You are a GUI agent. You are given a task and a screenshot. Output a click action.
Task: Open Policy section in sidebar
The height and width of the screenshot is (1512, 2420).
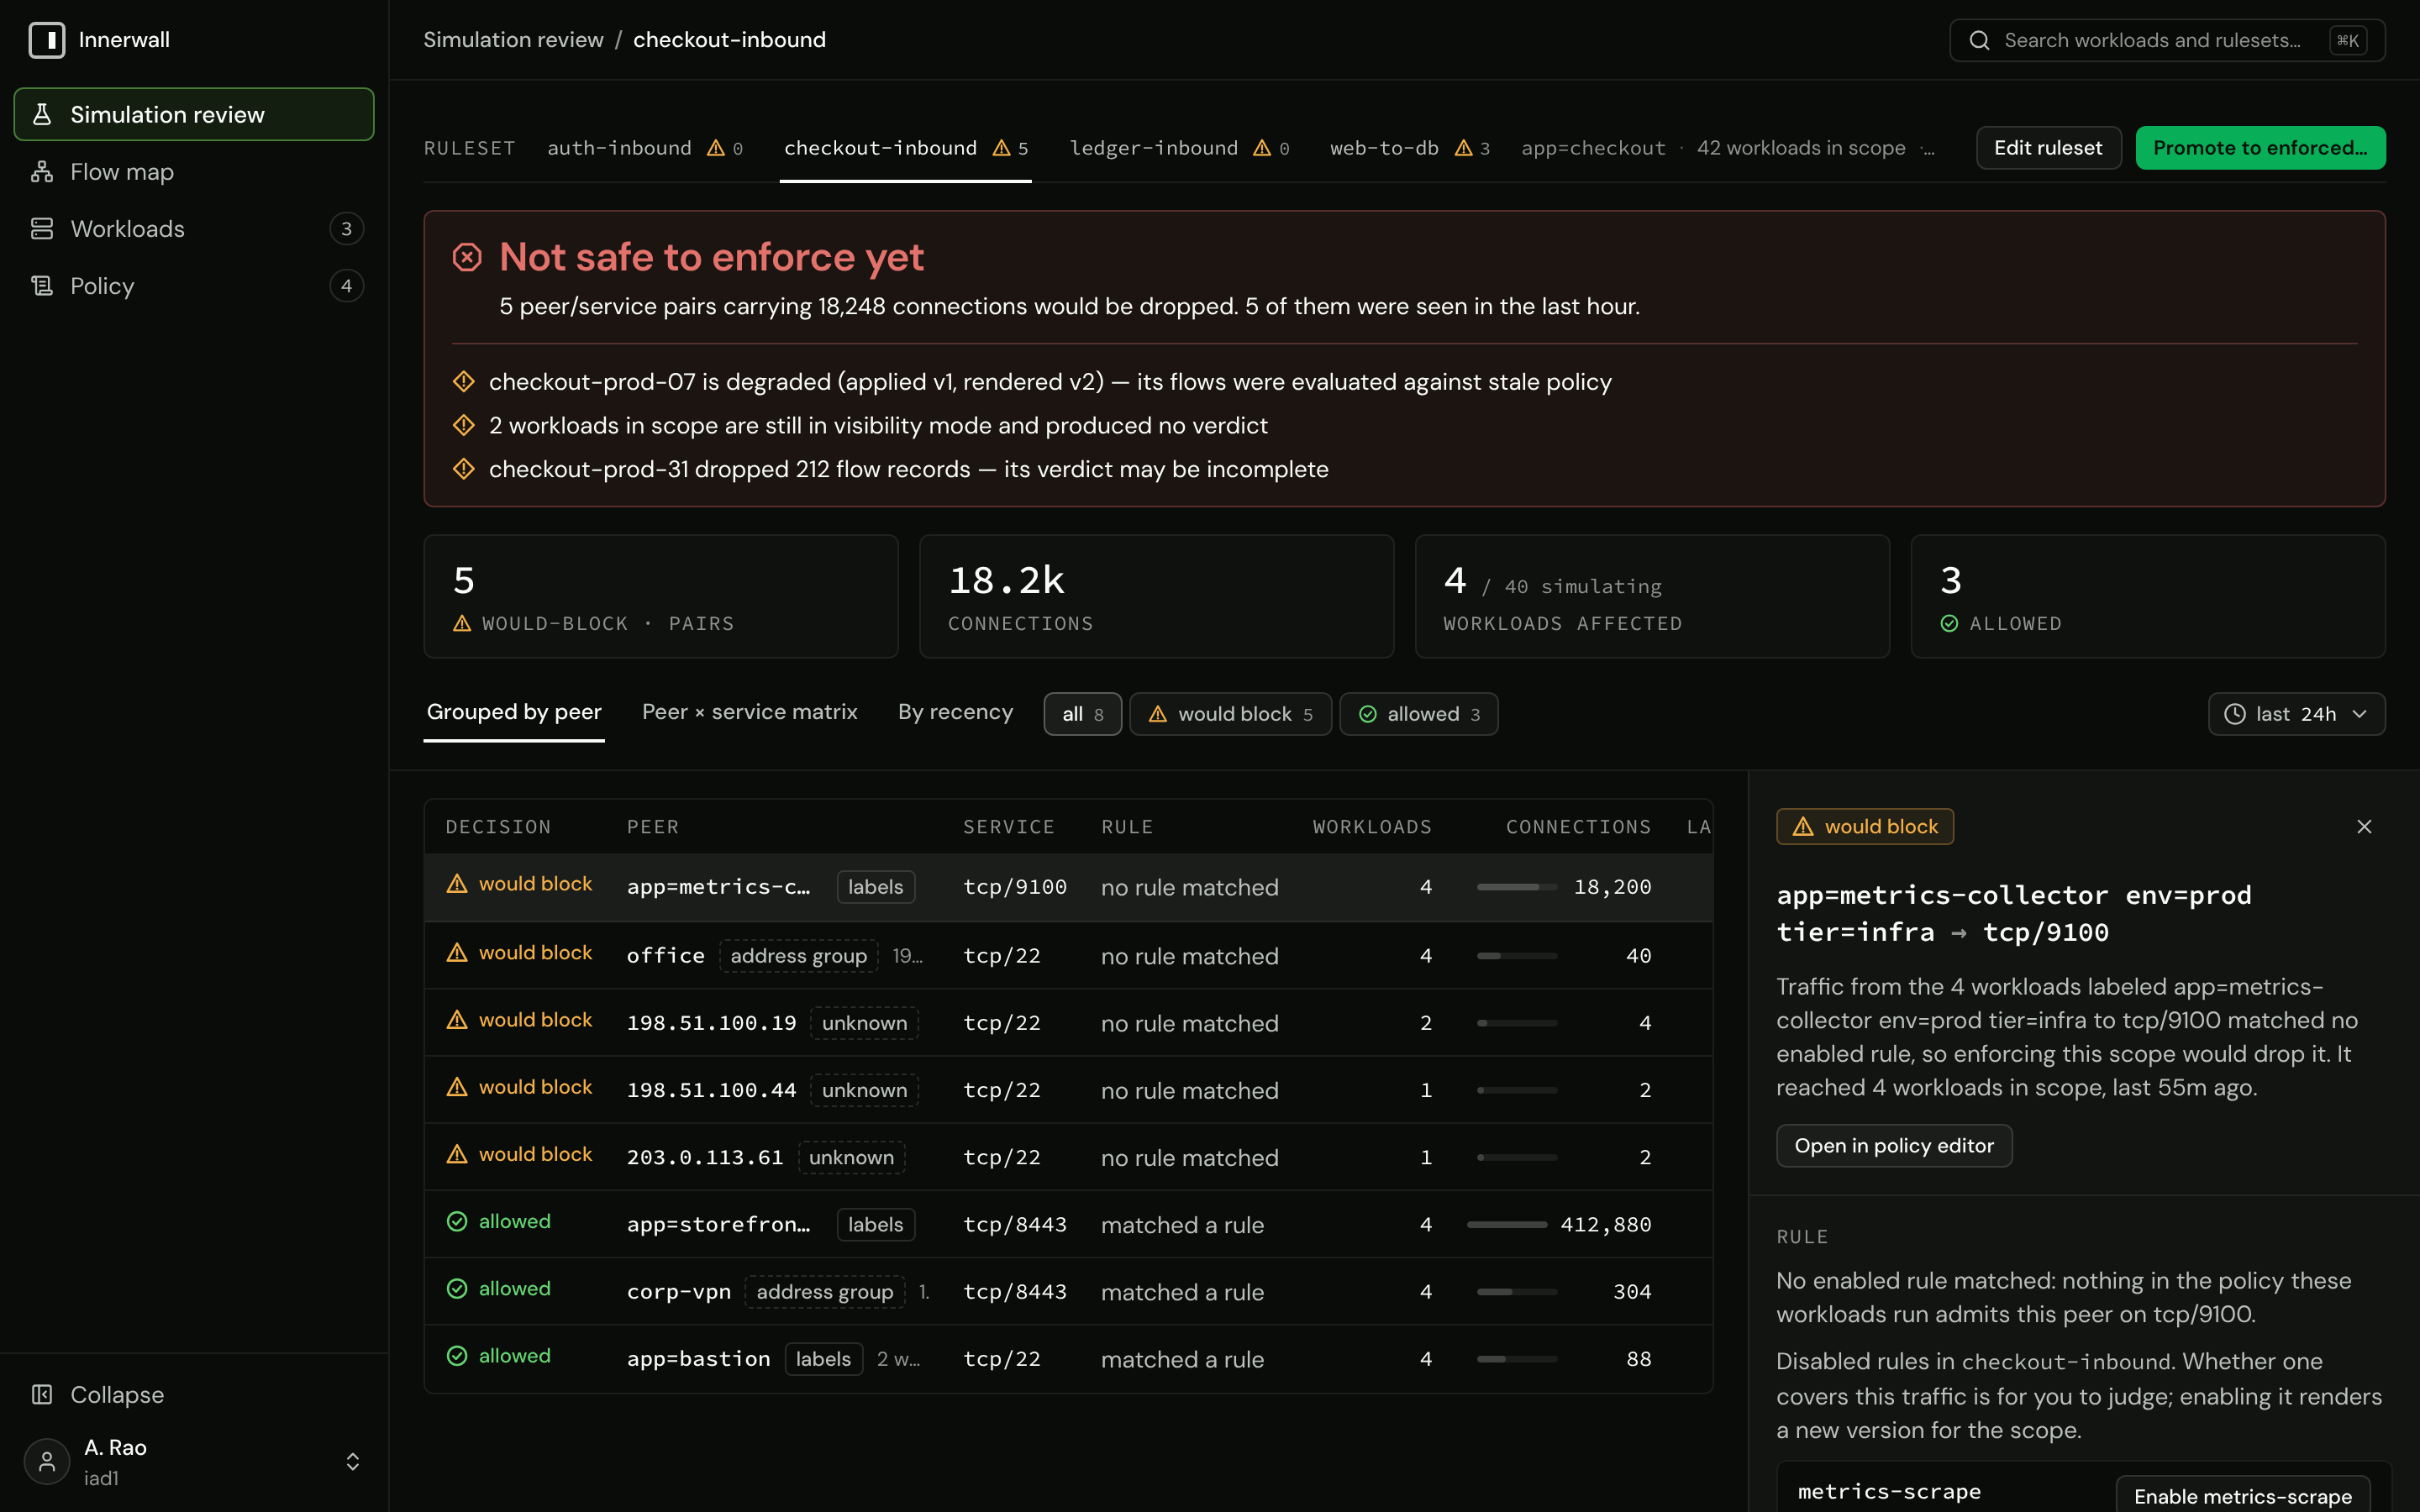click(x=194, y=286)
